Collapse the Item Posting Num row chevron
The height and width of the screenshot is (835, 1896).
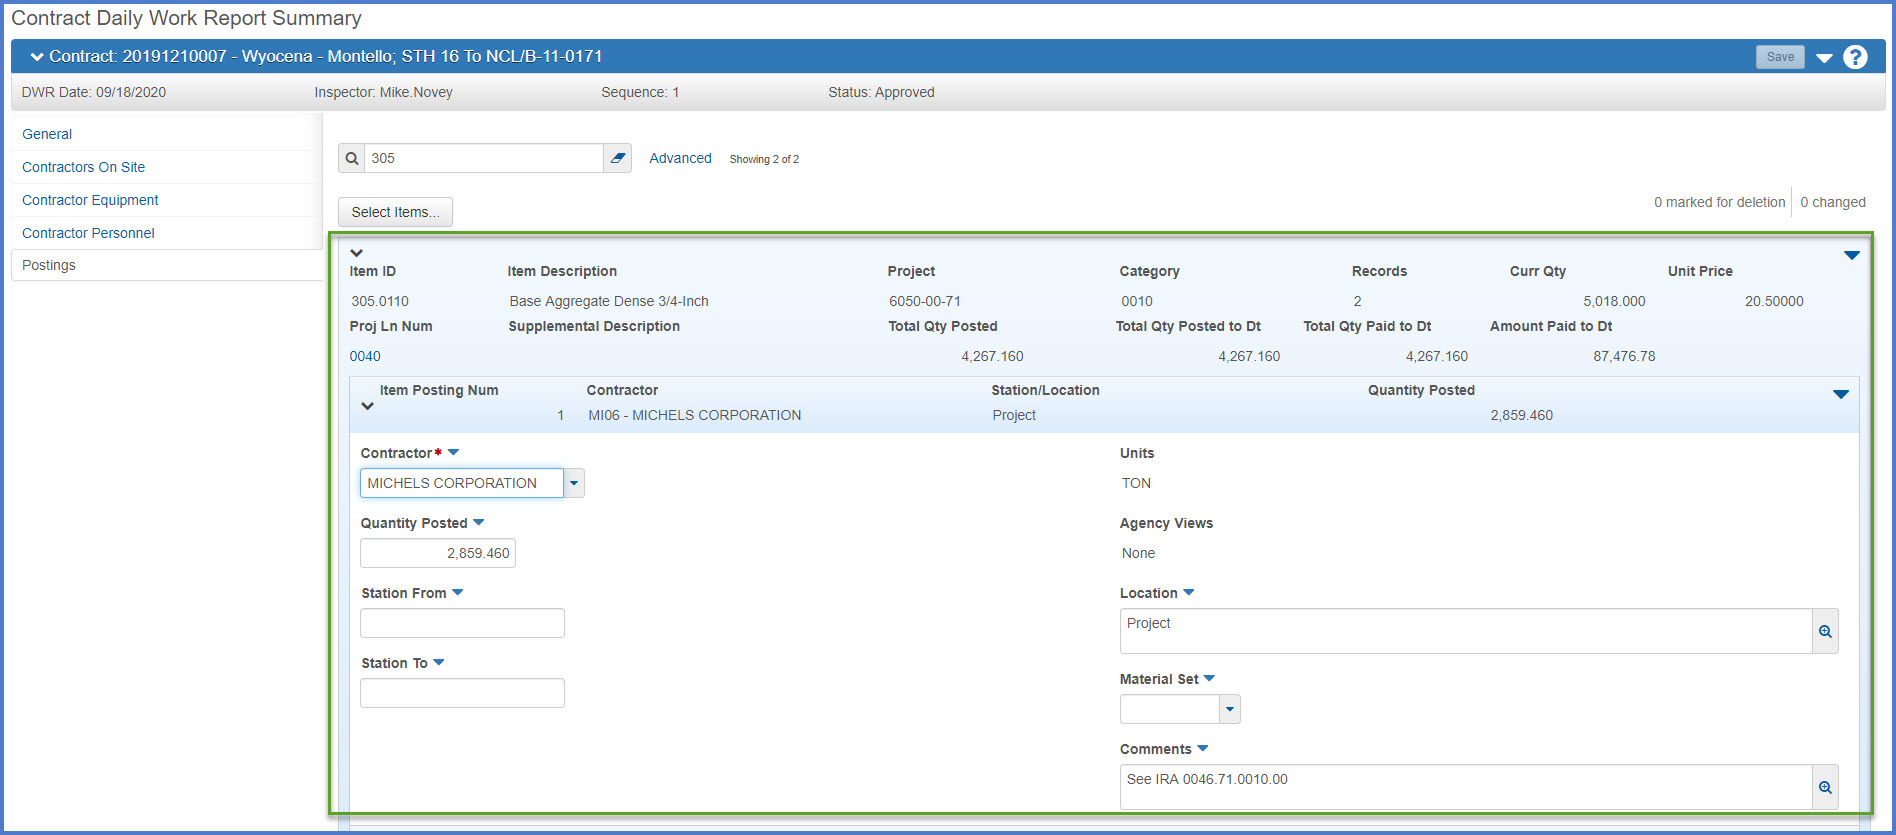(x=367, y=405)
